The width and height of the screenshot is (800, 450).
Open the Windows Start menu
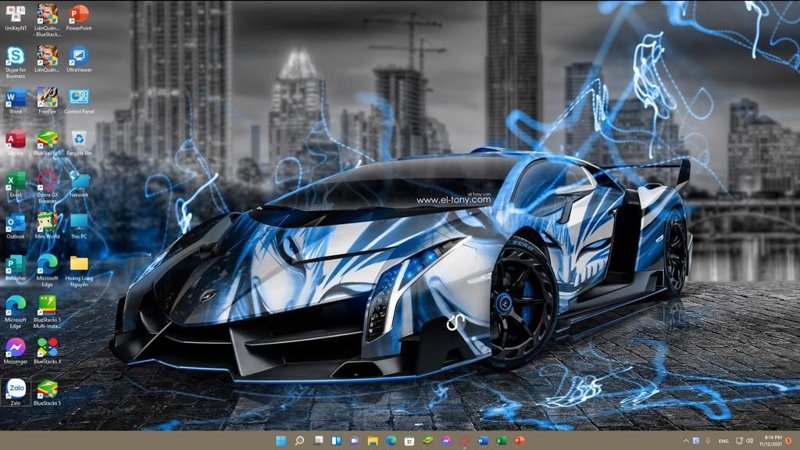point(281,441)
